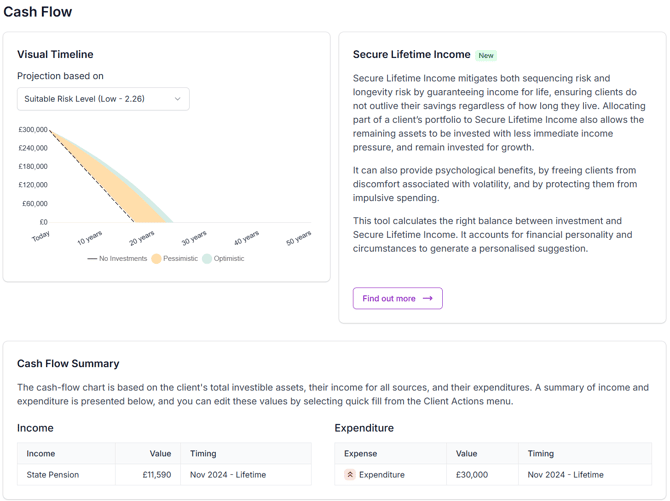Click the £11,590 State Pension value

coord(154,475)
